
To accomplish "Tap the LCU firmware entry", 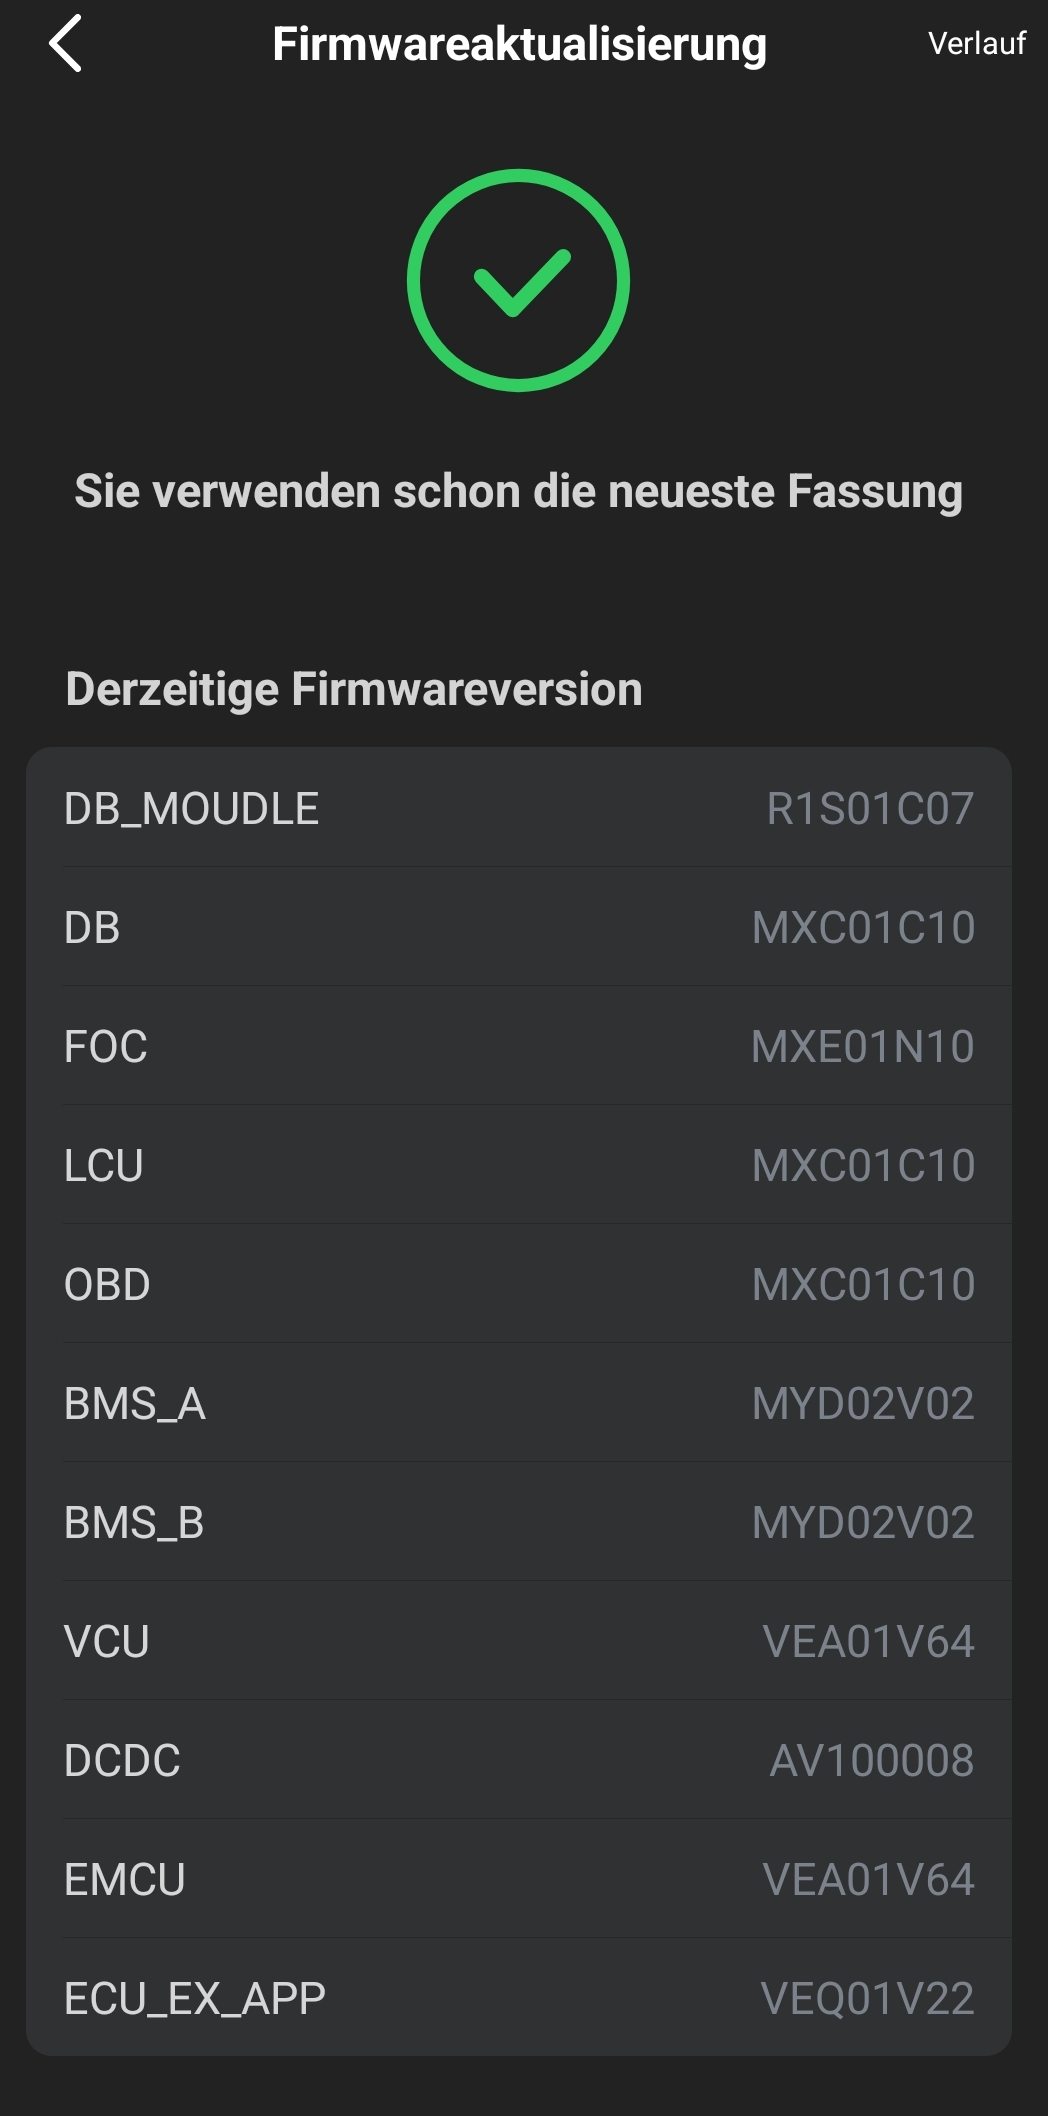I will (x=518, y=1165).
